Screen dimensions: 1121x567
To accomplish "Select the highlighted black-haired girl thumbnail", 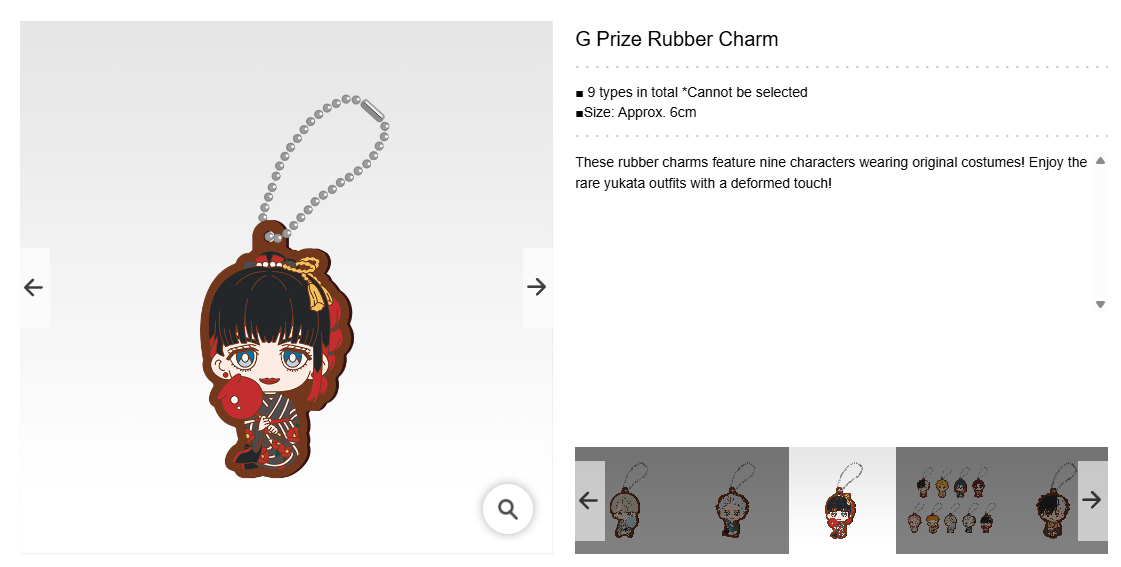I will click(842, 501).
